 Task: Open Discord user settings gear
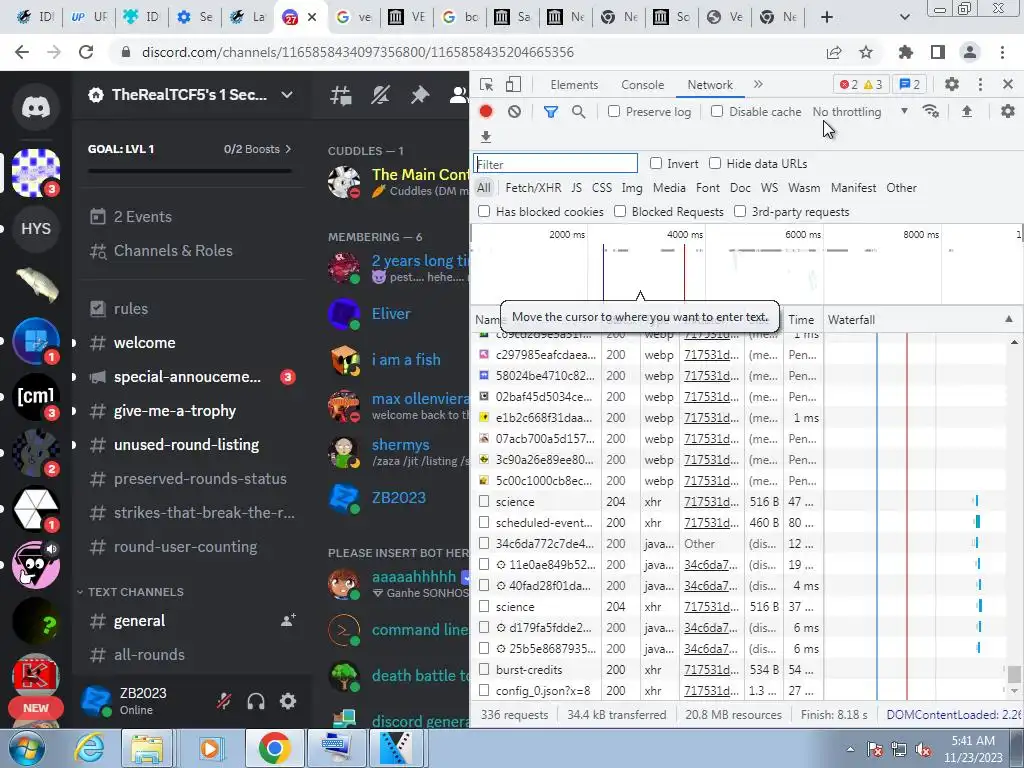coord(288,701)
